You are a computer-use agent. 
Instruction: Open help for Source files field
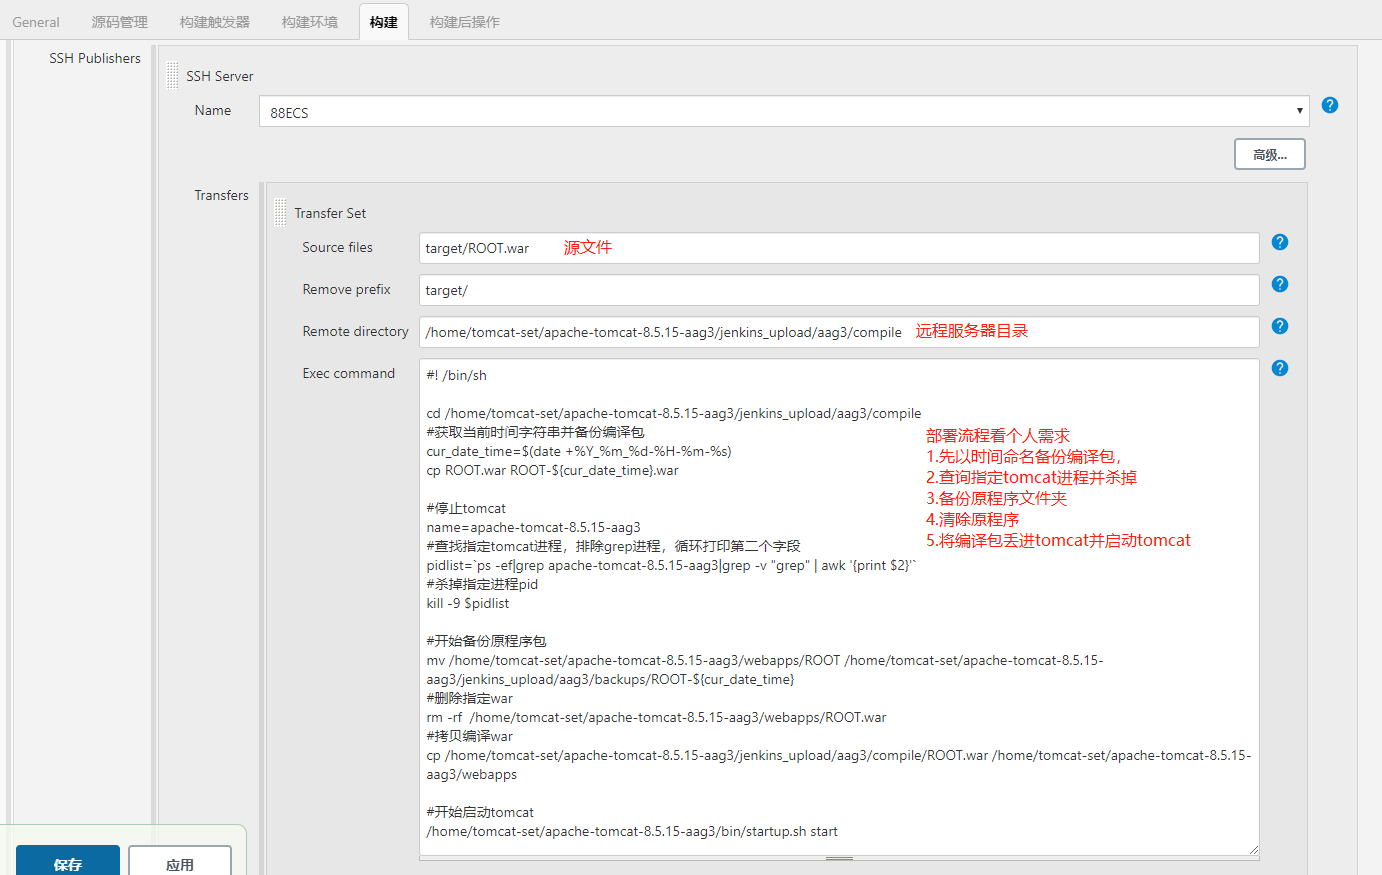pos(1279,242)
